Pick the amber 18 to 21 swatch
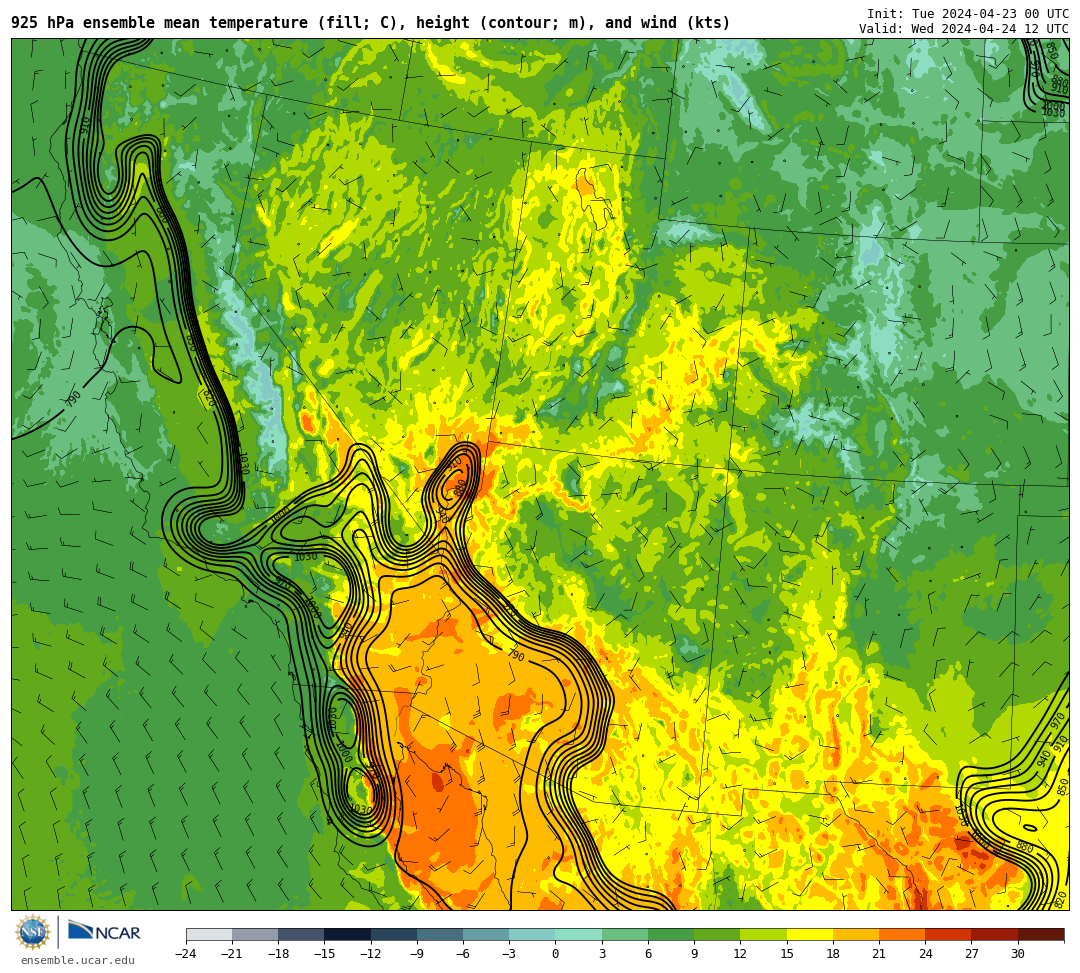Screen dimensions: 1080x973 [x=855, y=934]
